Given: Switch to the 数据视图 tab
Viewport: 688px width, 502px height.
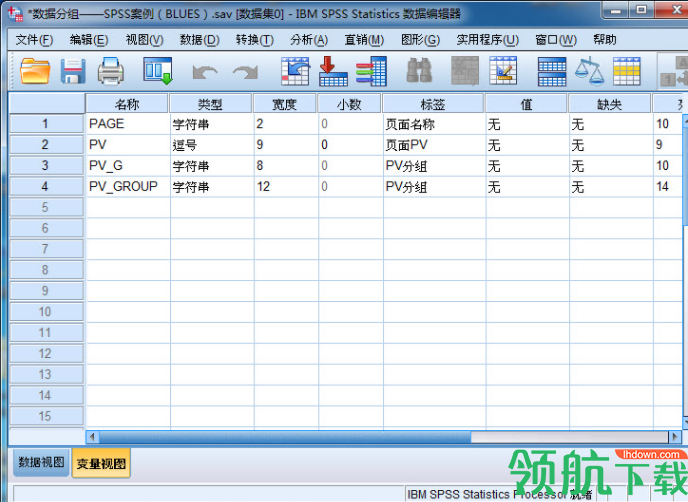Looking at the screenshot, I should [41, 462].
